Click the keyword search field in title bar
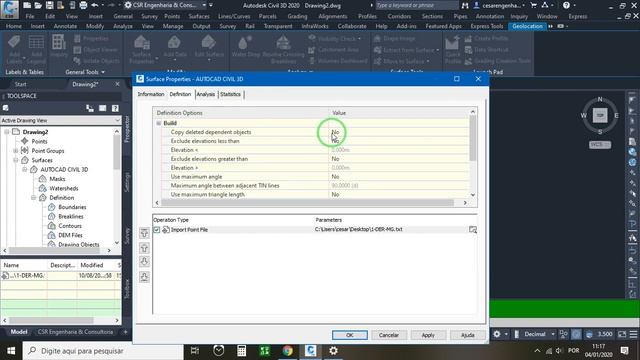Image resolution: width=640 pixels, height=360 pixels. 416,5
